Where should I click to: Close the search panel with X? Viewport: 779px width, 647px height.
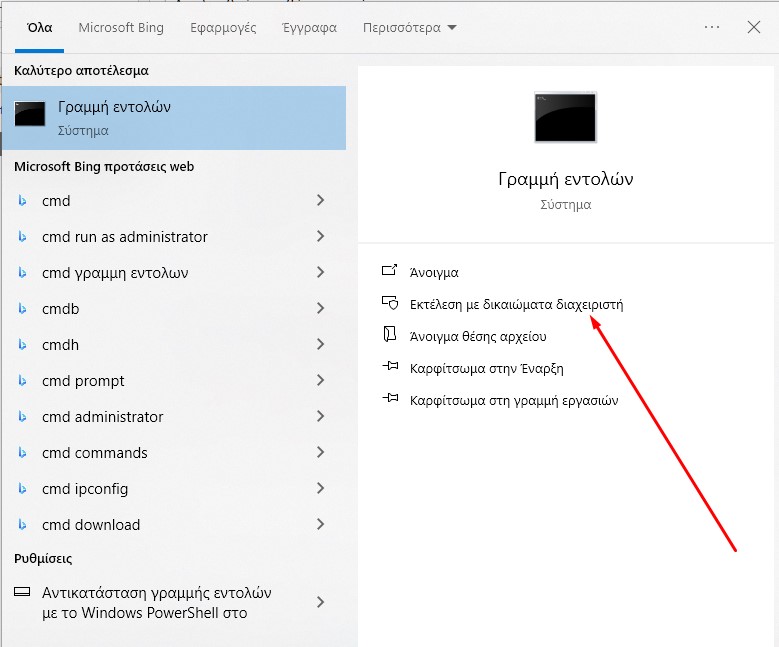point(754,28)
